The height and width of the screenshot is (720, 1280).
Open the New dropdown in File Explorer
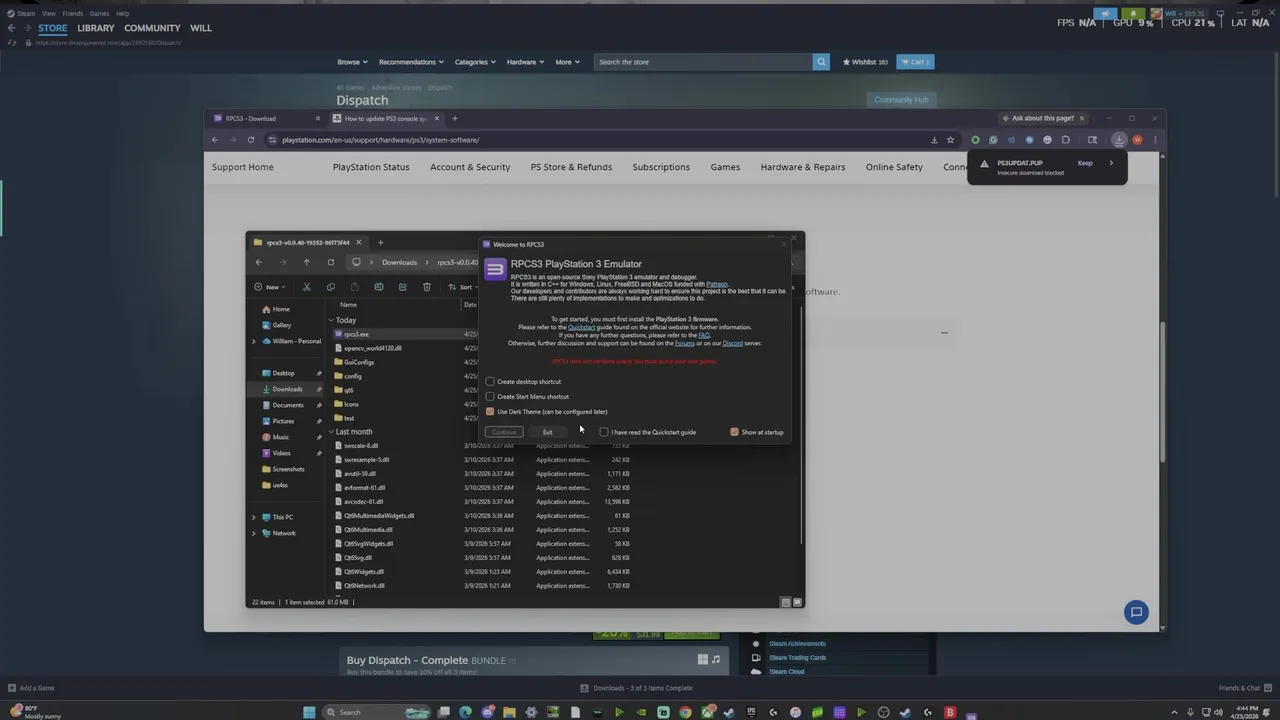271,287
